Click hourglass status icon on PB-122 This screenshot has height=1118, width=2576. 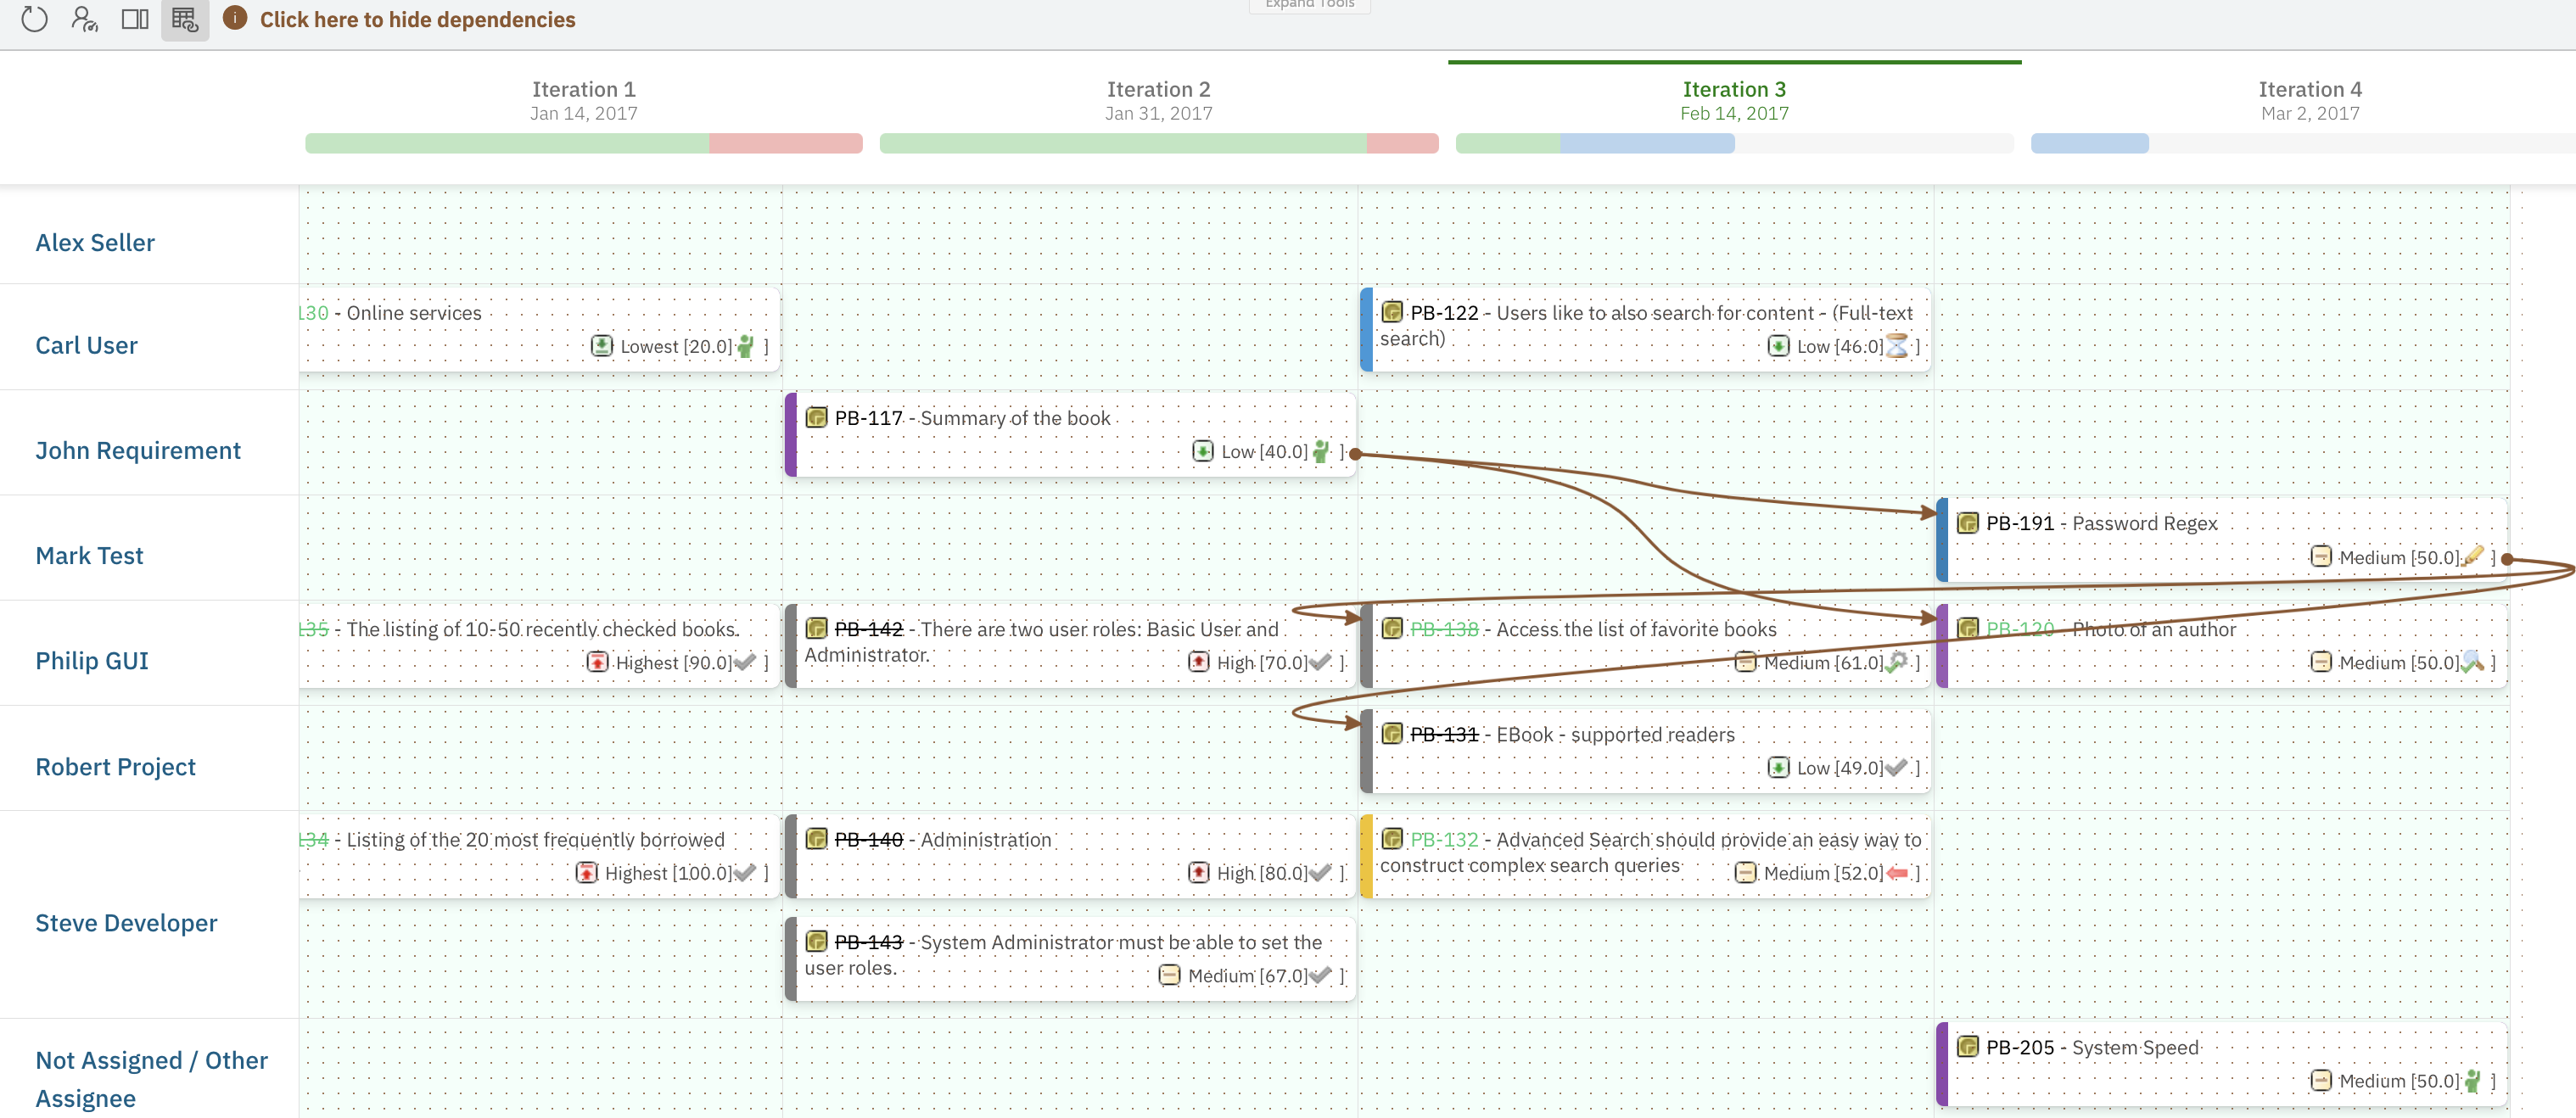[1896, 346]
